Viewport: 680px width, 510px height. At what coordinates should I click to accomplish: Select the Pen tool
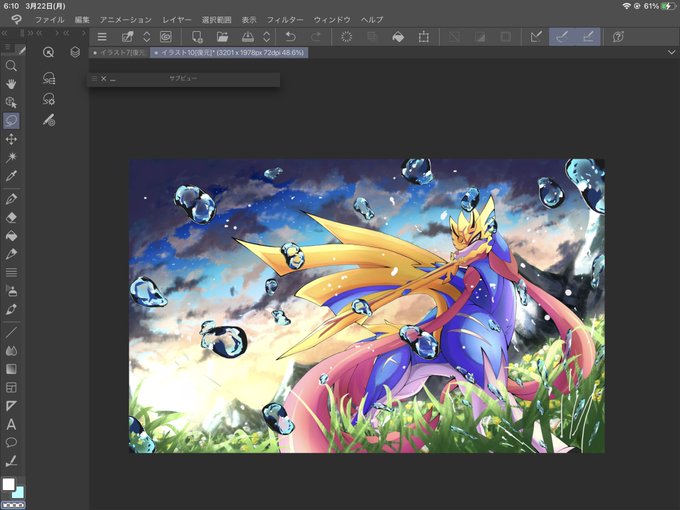click(11, 199)
